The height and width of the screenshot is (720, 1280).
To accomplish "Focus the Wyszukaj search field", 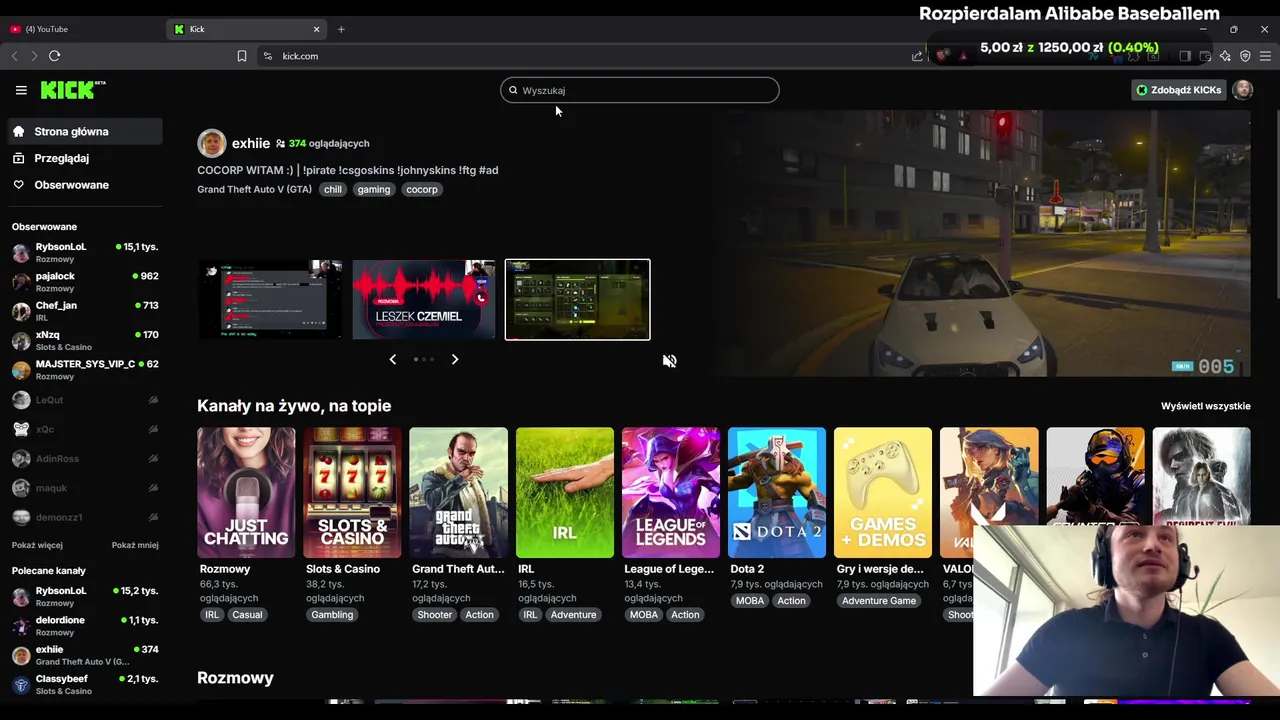I will tap(640, 90).
